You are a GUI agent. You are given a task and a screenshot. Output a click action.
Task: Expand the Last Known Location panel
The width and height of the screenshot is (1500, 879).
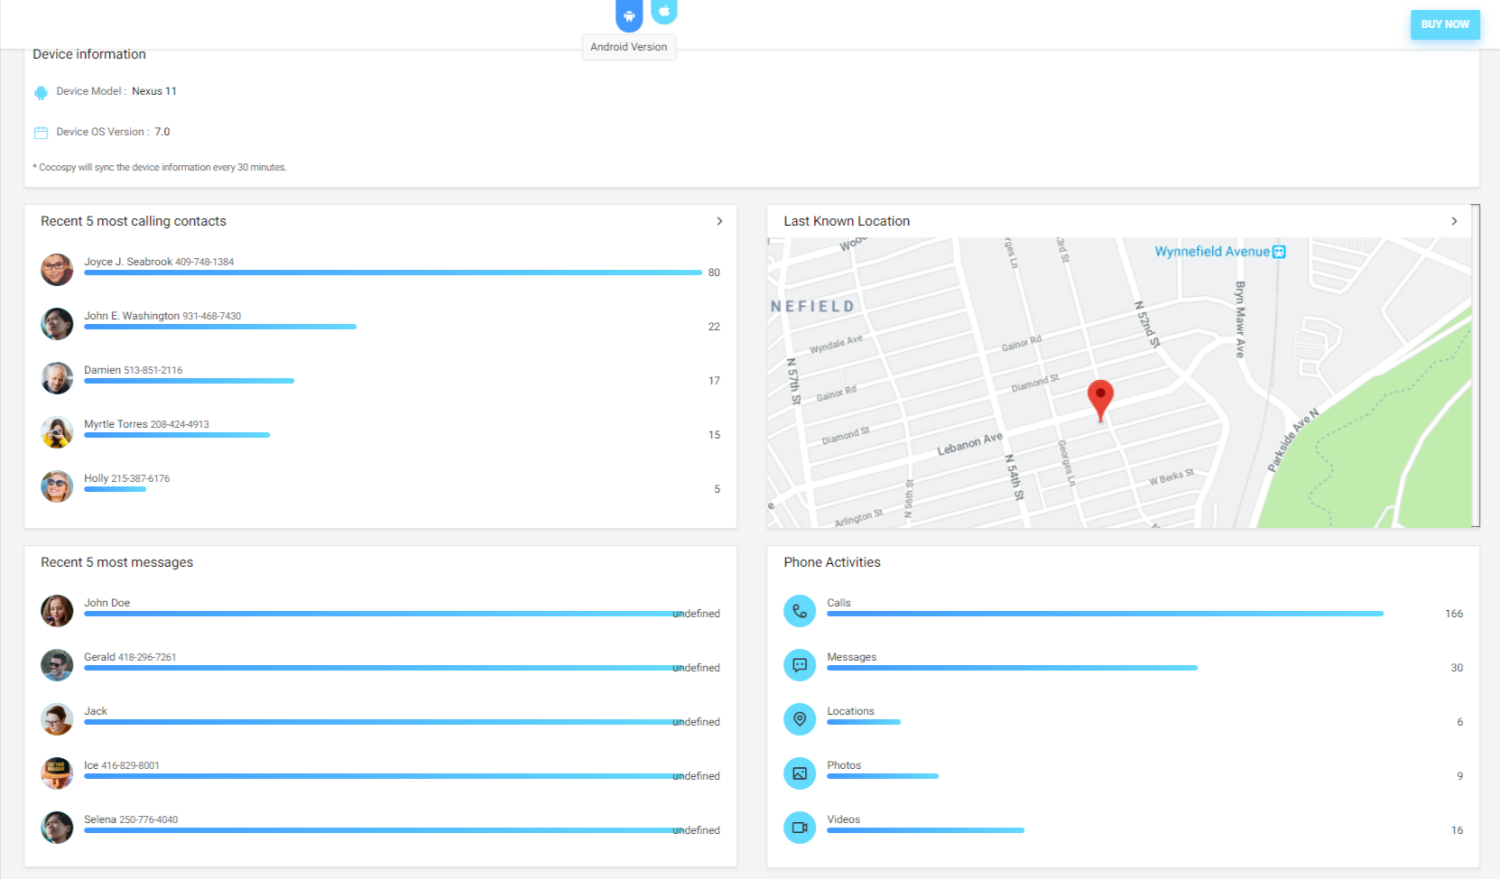coord(1454,221)
